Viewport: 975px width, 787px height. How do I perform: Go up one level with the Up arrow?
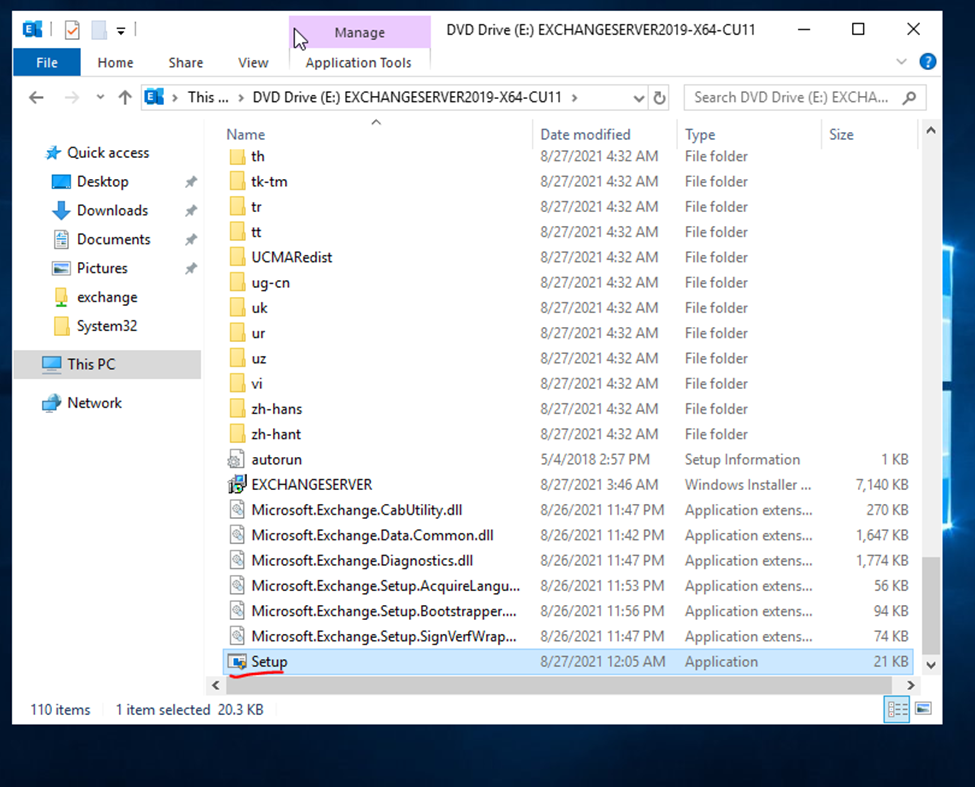coord(125,98)
